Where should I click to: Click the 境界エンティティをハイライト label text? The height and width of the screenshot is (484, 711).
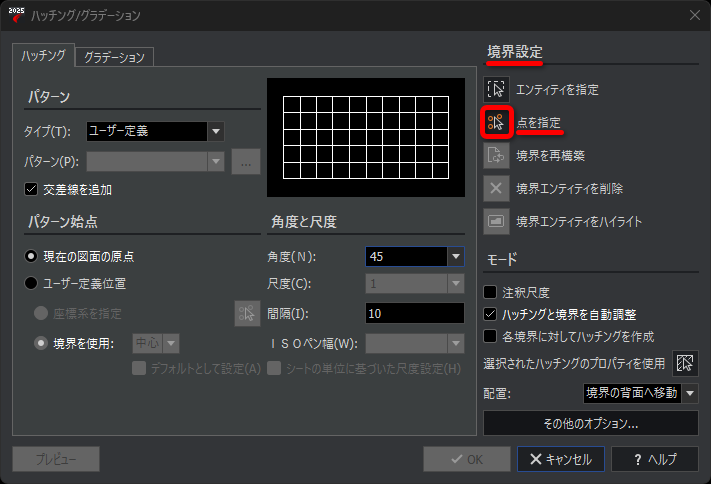coord(579,222)
